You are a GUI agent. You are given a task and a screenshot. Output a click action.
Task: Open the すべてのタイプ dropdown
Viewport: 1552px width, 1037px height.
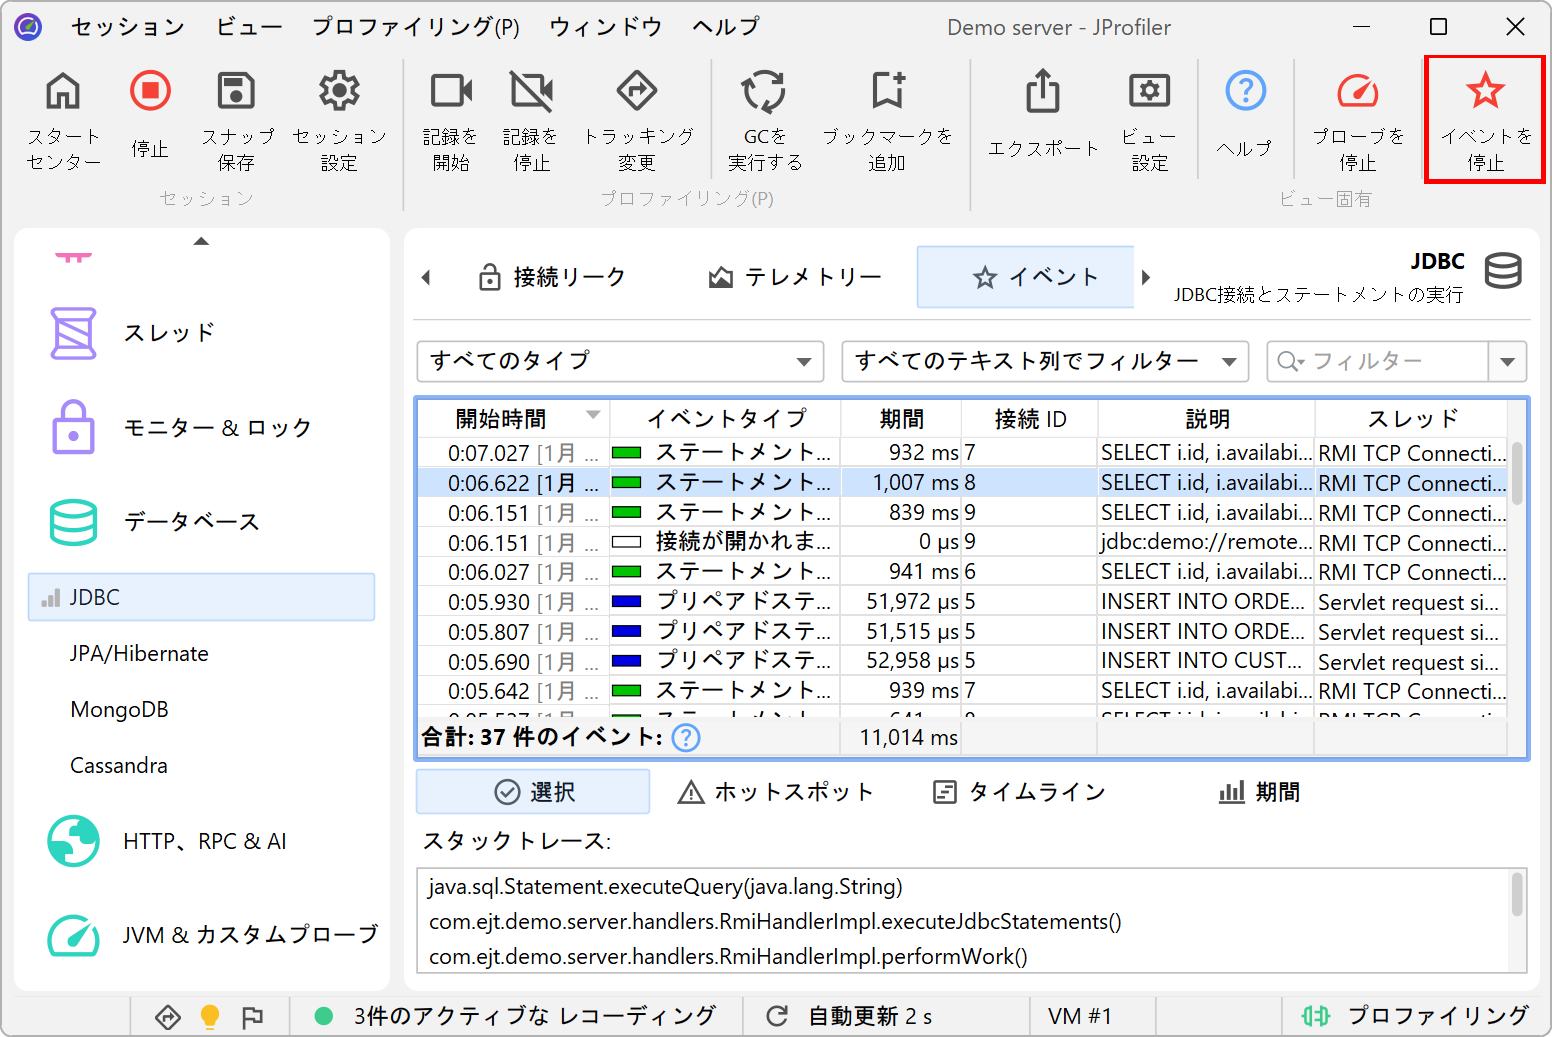(620, 361)
